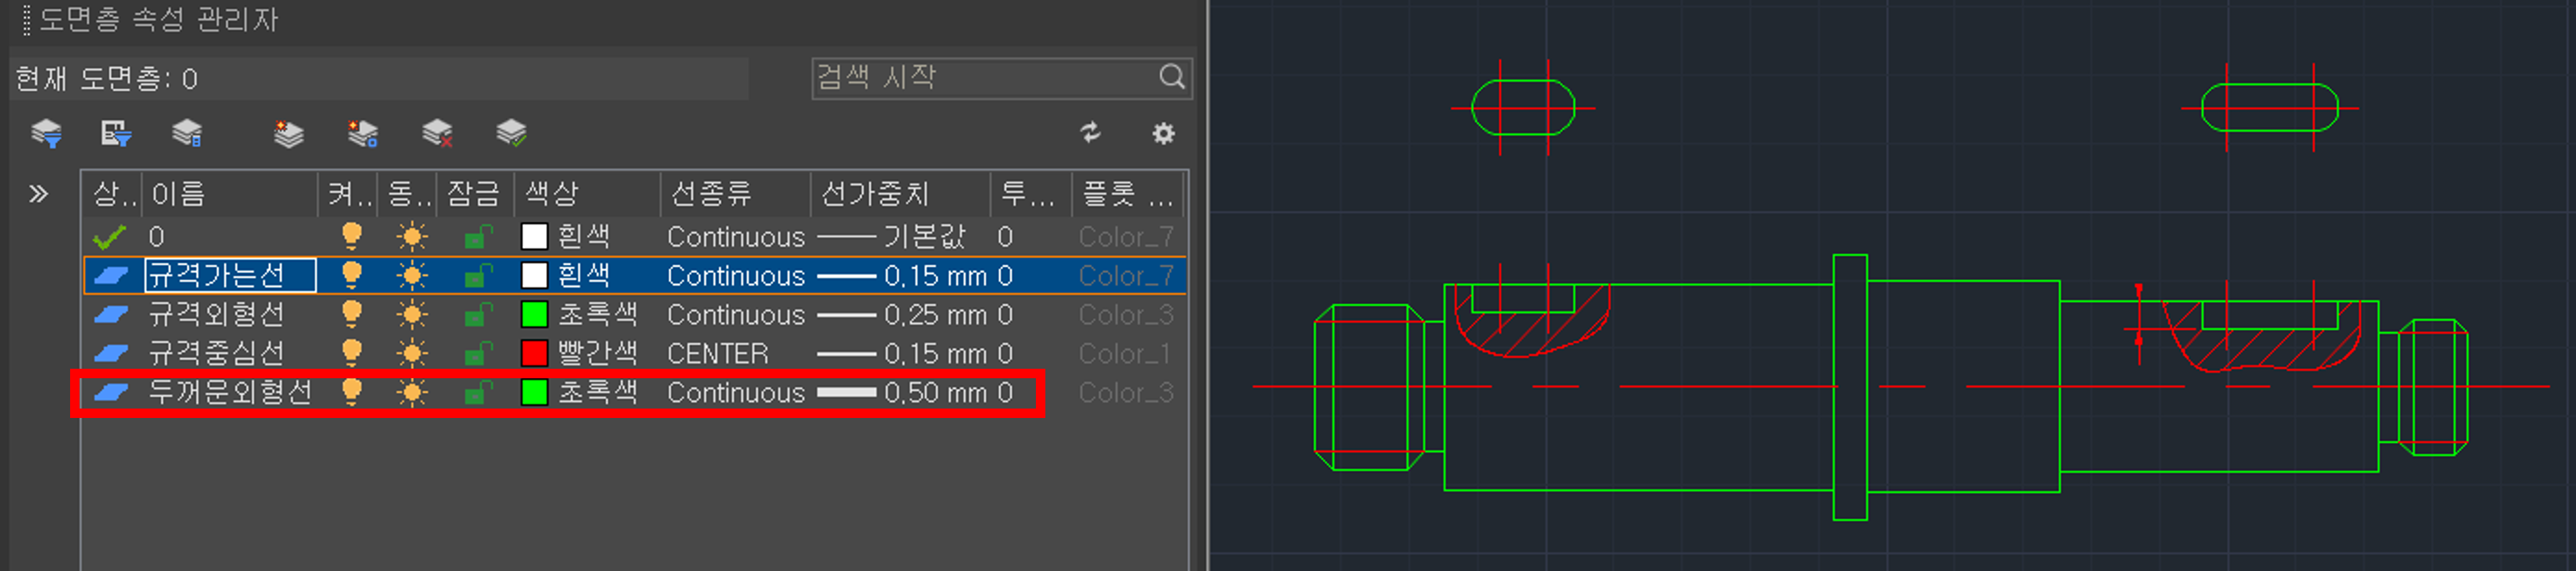Click the search magnifier icon
Screen dimensions: 2576x571
click(x=1172, y=77)
